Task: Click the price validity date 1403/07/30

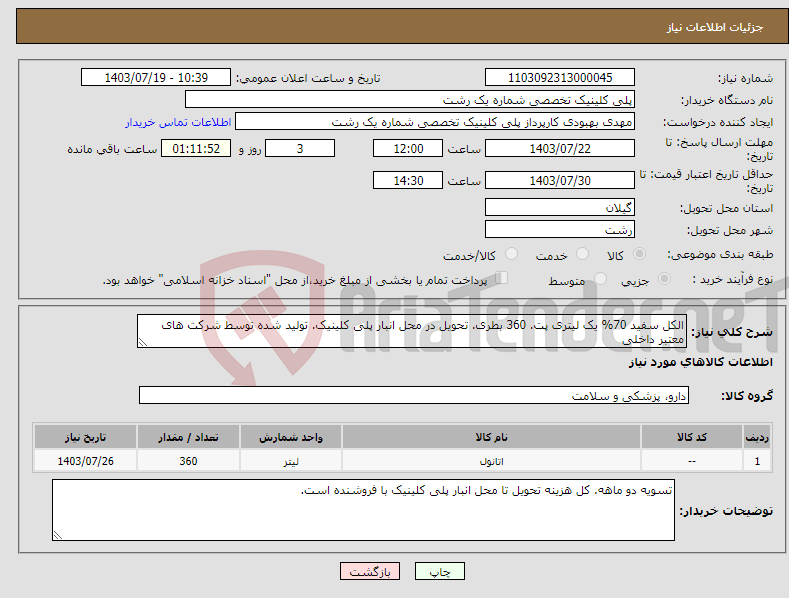Action: 560,180
